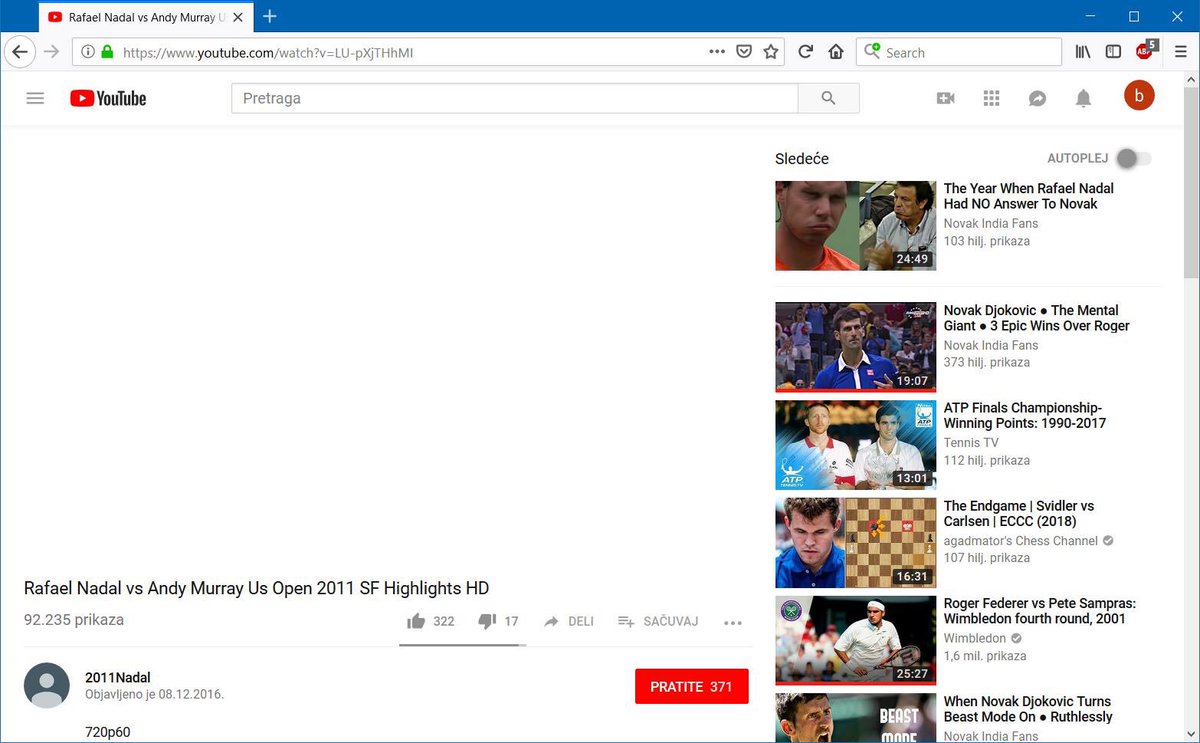Reload the page
Image resolution: width=1200 pixels, height=743 pixels.
pos(805,52)
